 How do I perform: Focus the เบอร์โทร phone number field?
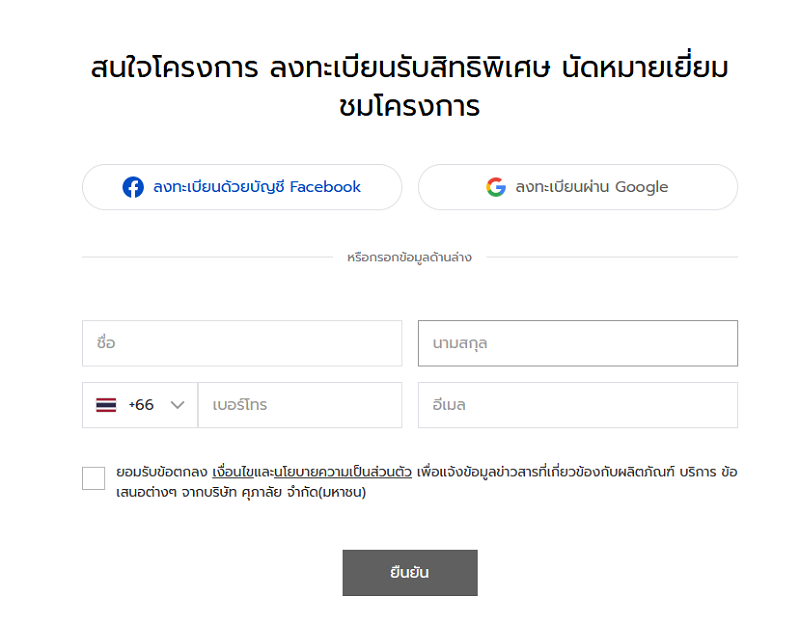point(300,405)
